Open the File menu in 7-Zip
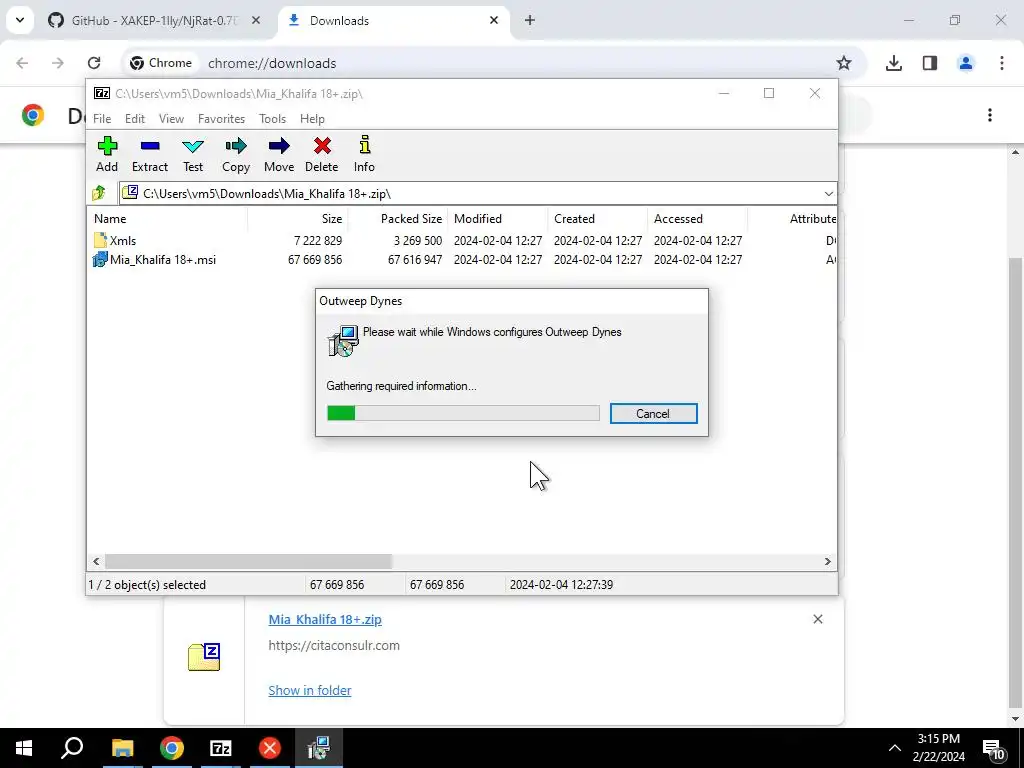 click(x=102, y=119)
